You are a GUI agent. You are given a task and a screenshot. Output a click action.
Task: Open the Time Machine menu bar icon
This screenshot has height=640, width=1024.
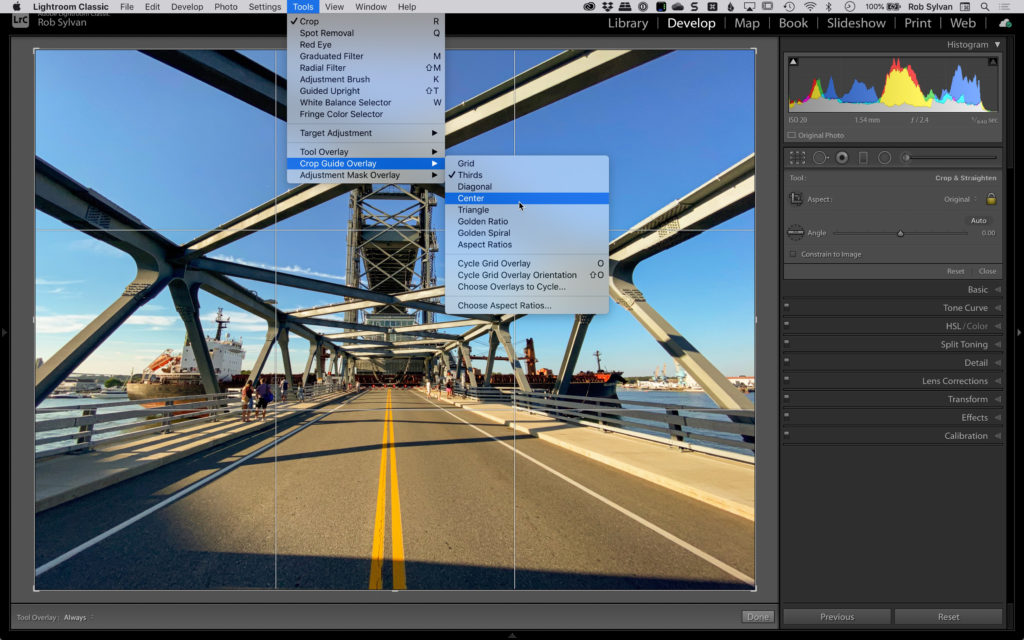pyautogui.click(x=789, y=7)
